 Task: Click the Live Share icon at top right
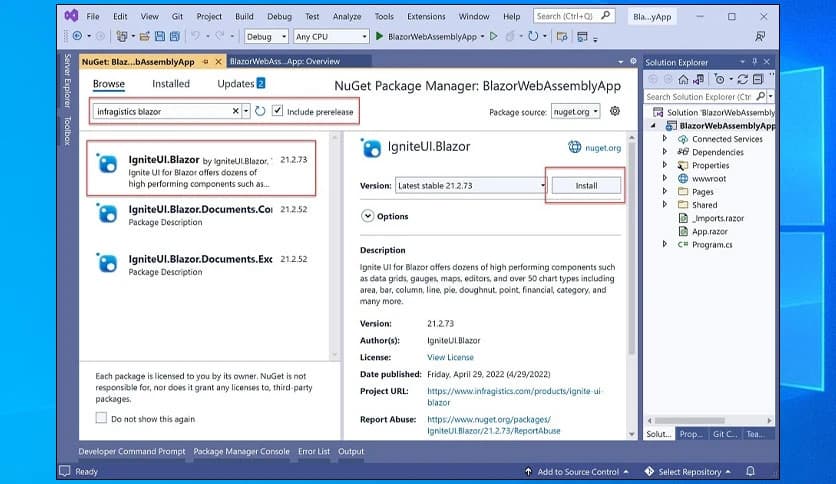760,36
